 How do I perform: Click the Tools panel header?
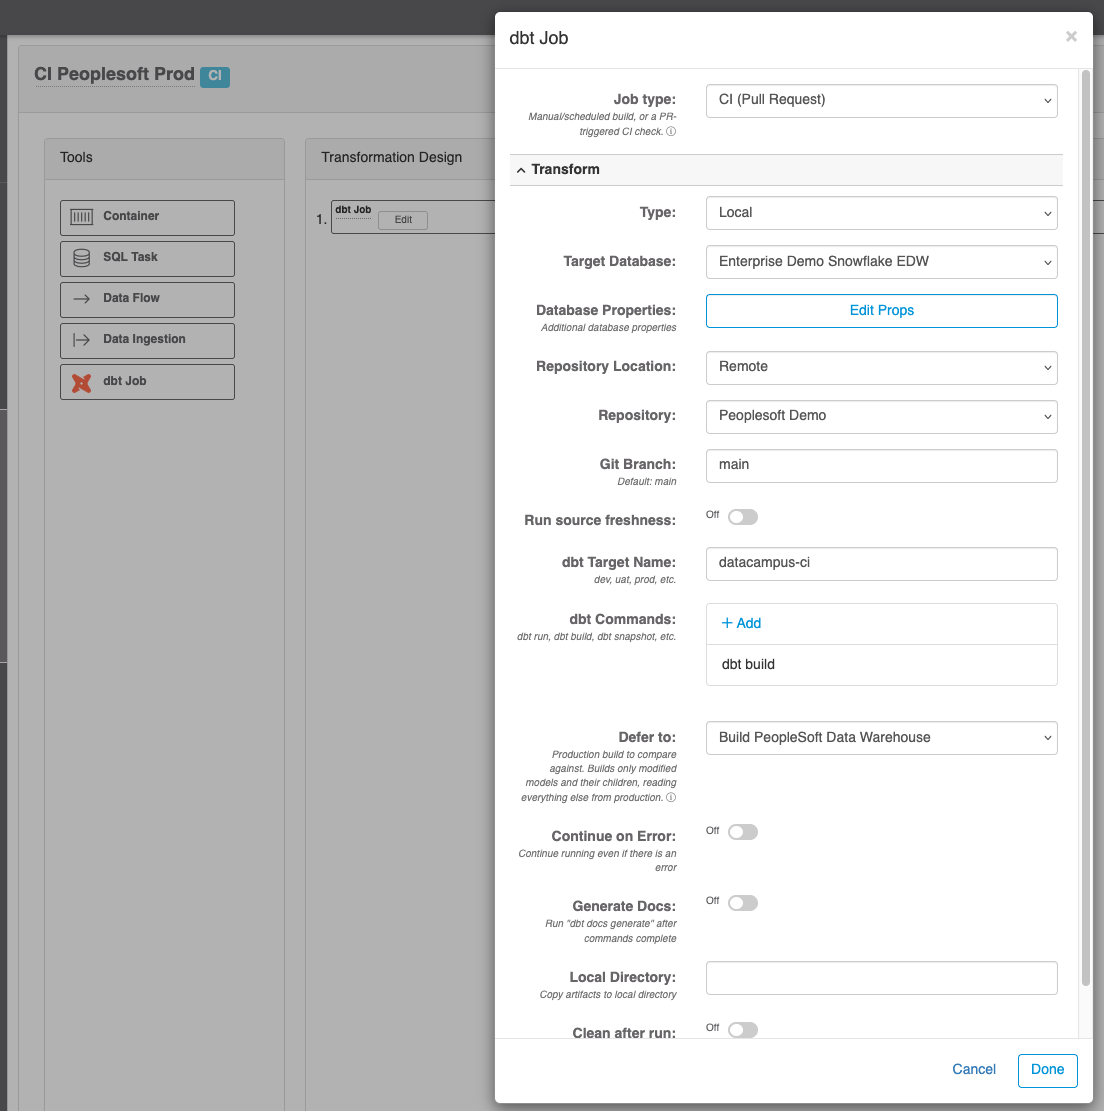[x=164, y=158]
